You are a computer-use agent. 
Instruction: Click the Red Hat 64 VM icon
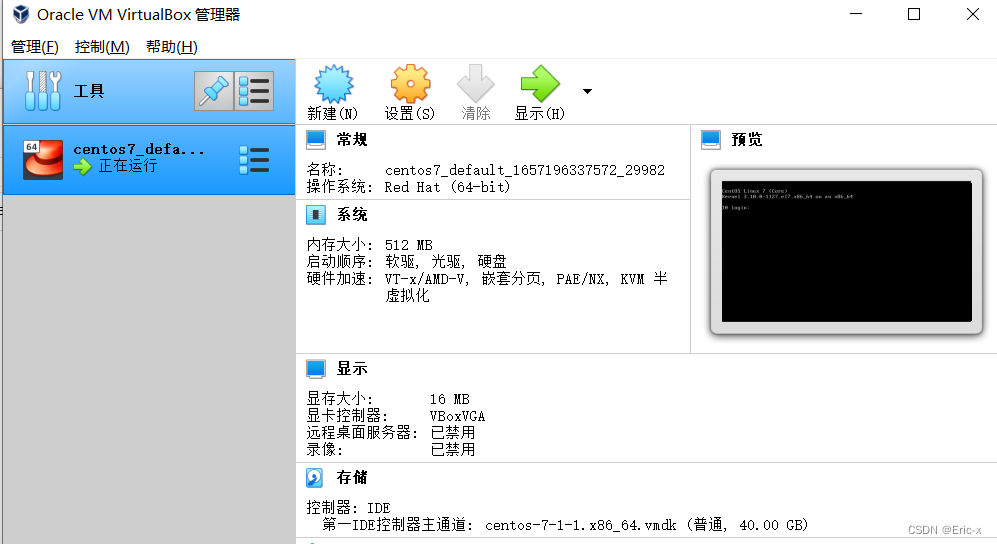(43, 160)
